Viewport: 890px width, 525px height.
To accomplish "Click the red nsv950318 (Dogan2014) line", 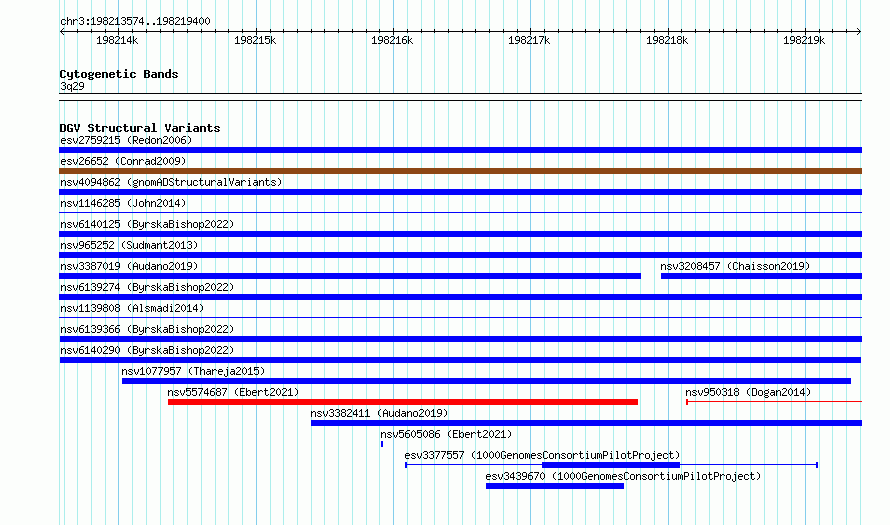I will pyautogui.click(x=774, y=402).
